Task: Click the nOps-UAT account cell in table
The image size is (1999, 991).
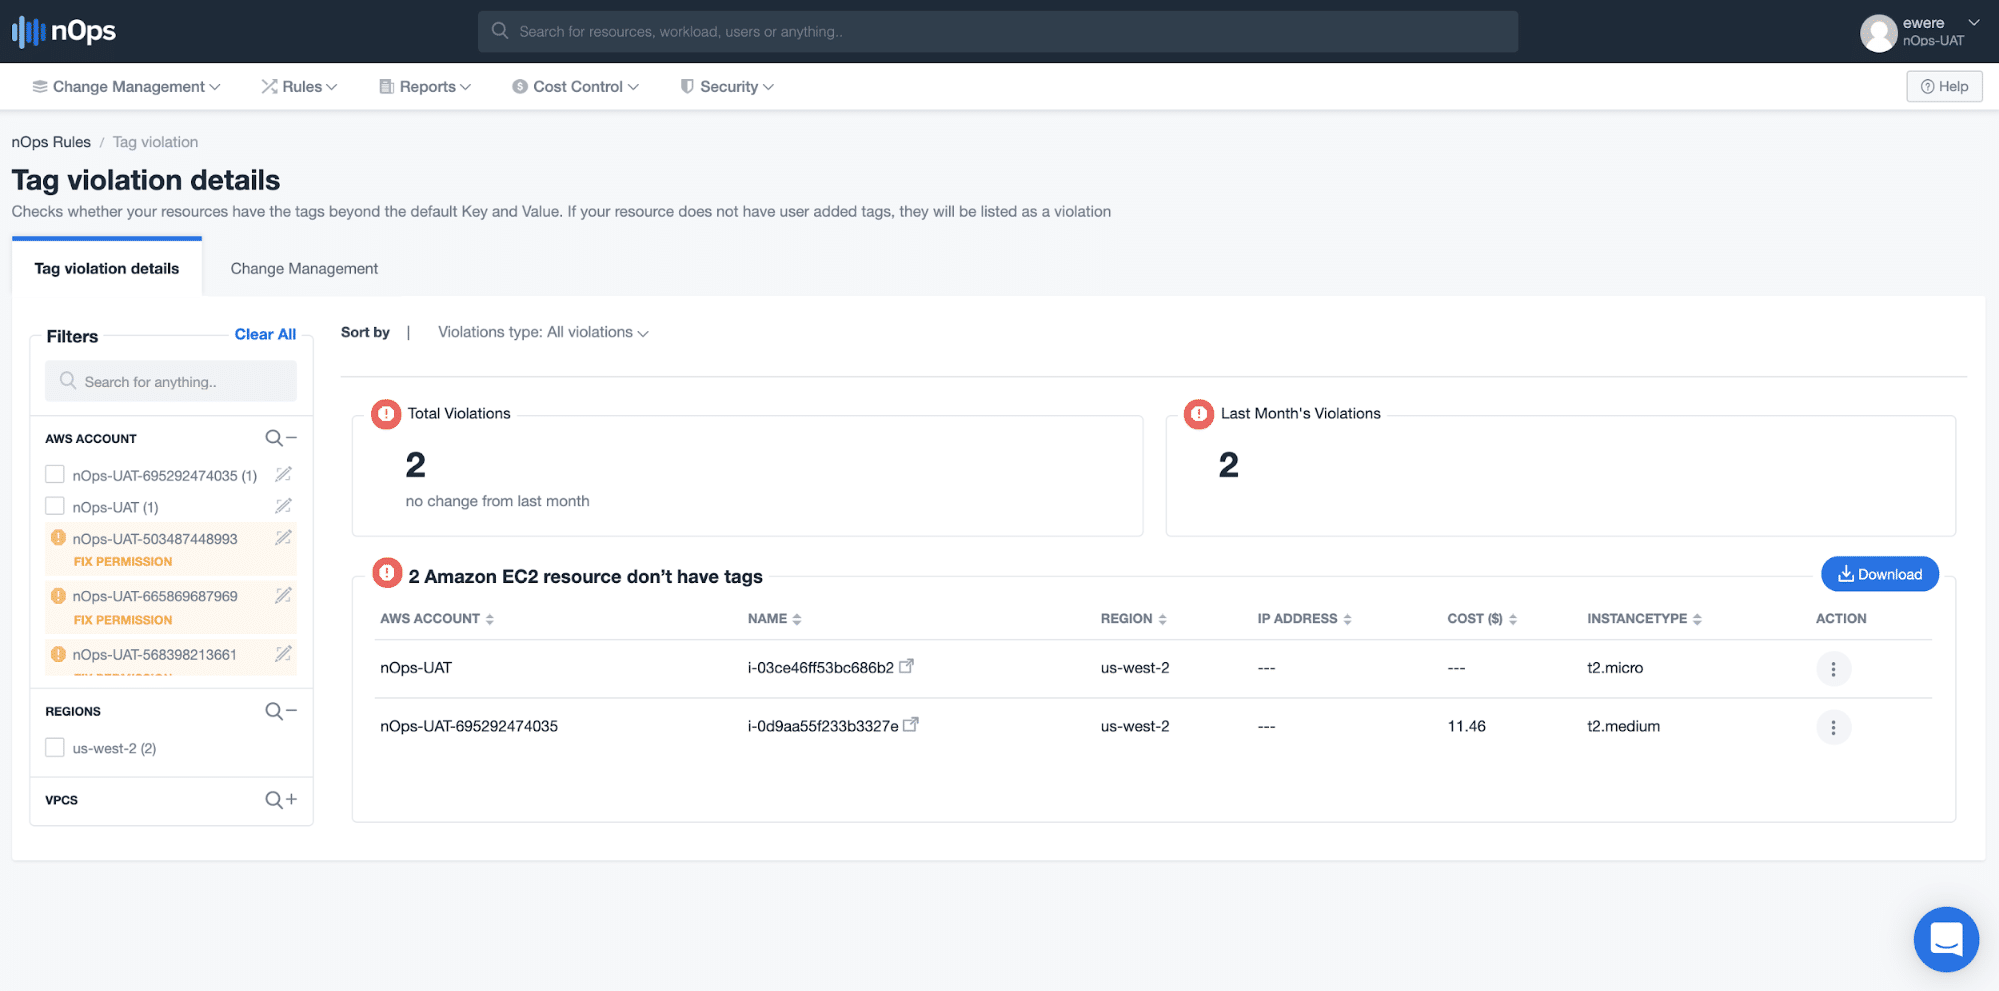Action: point(416,668)
